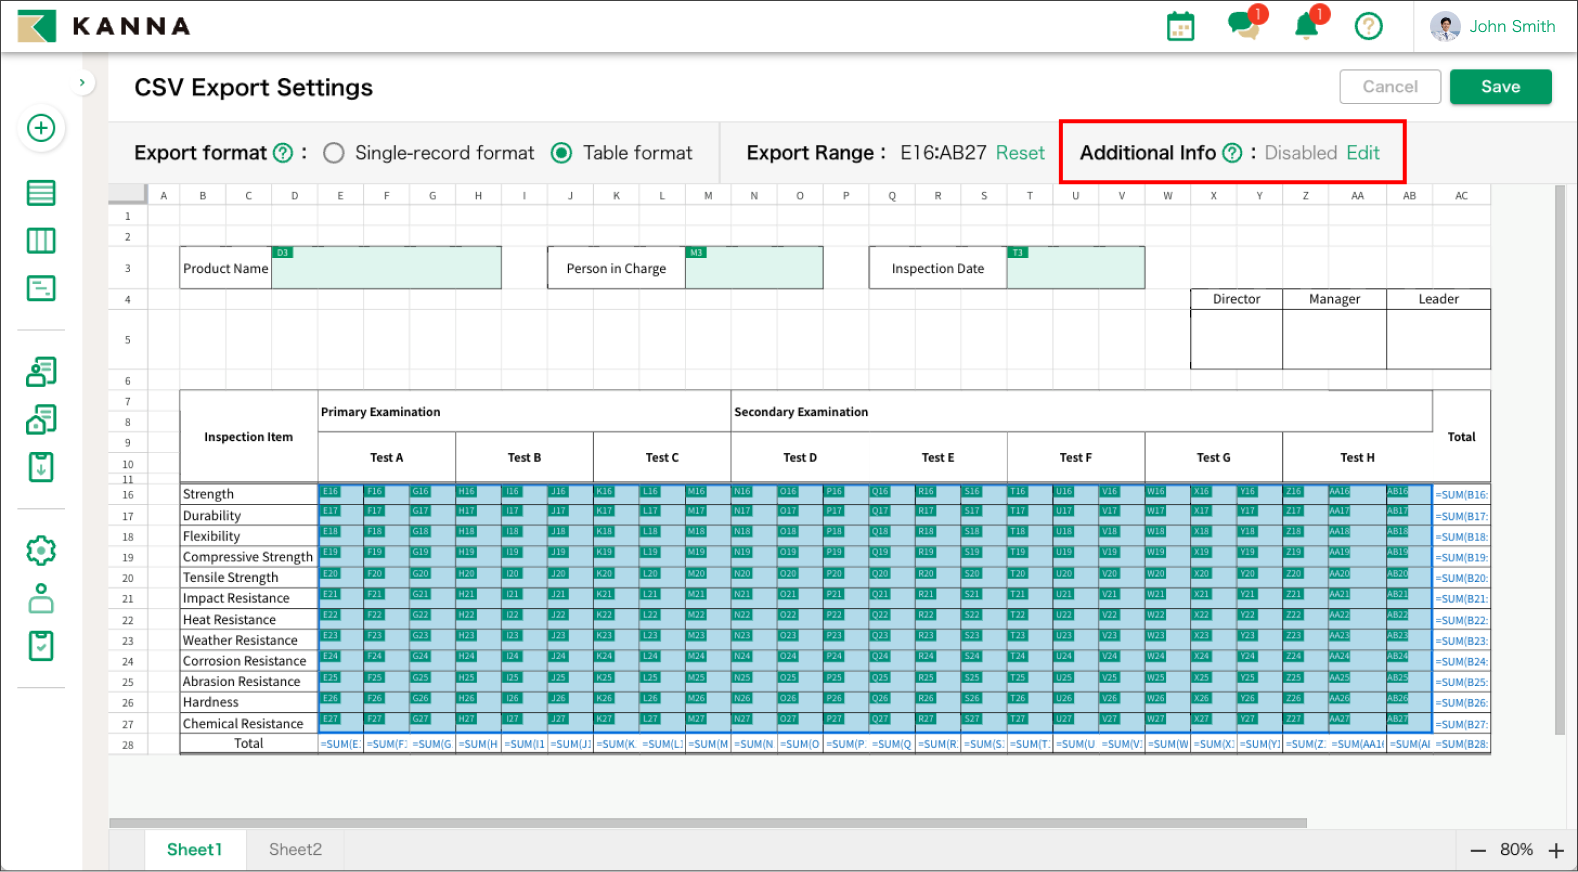The height and width of the screenshot is (872, 1578).
Task: Click the Cancel button
Action: (x=1389, y=87)
